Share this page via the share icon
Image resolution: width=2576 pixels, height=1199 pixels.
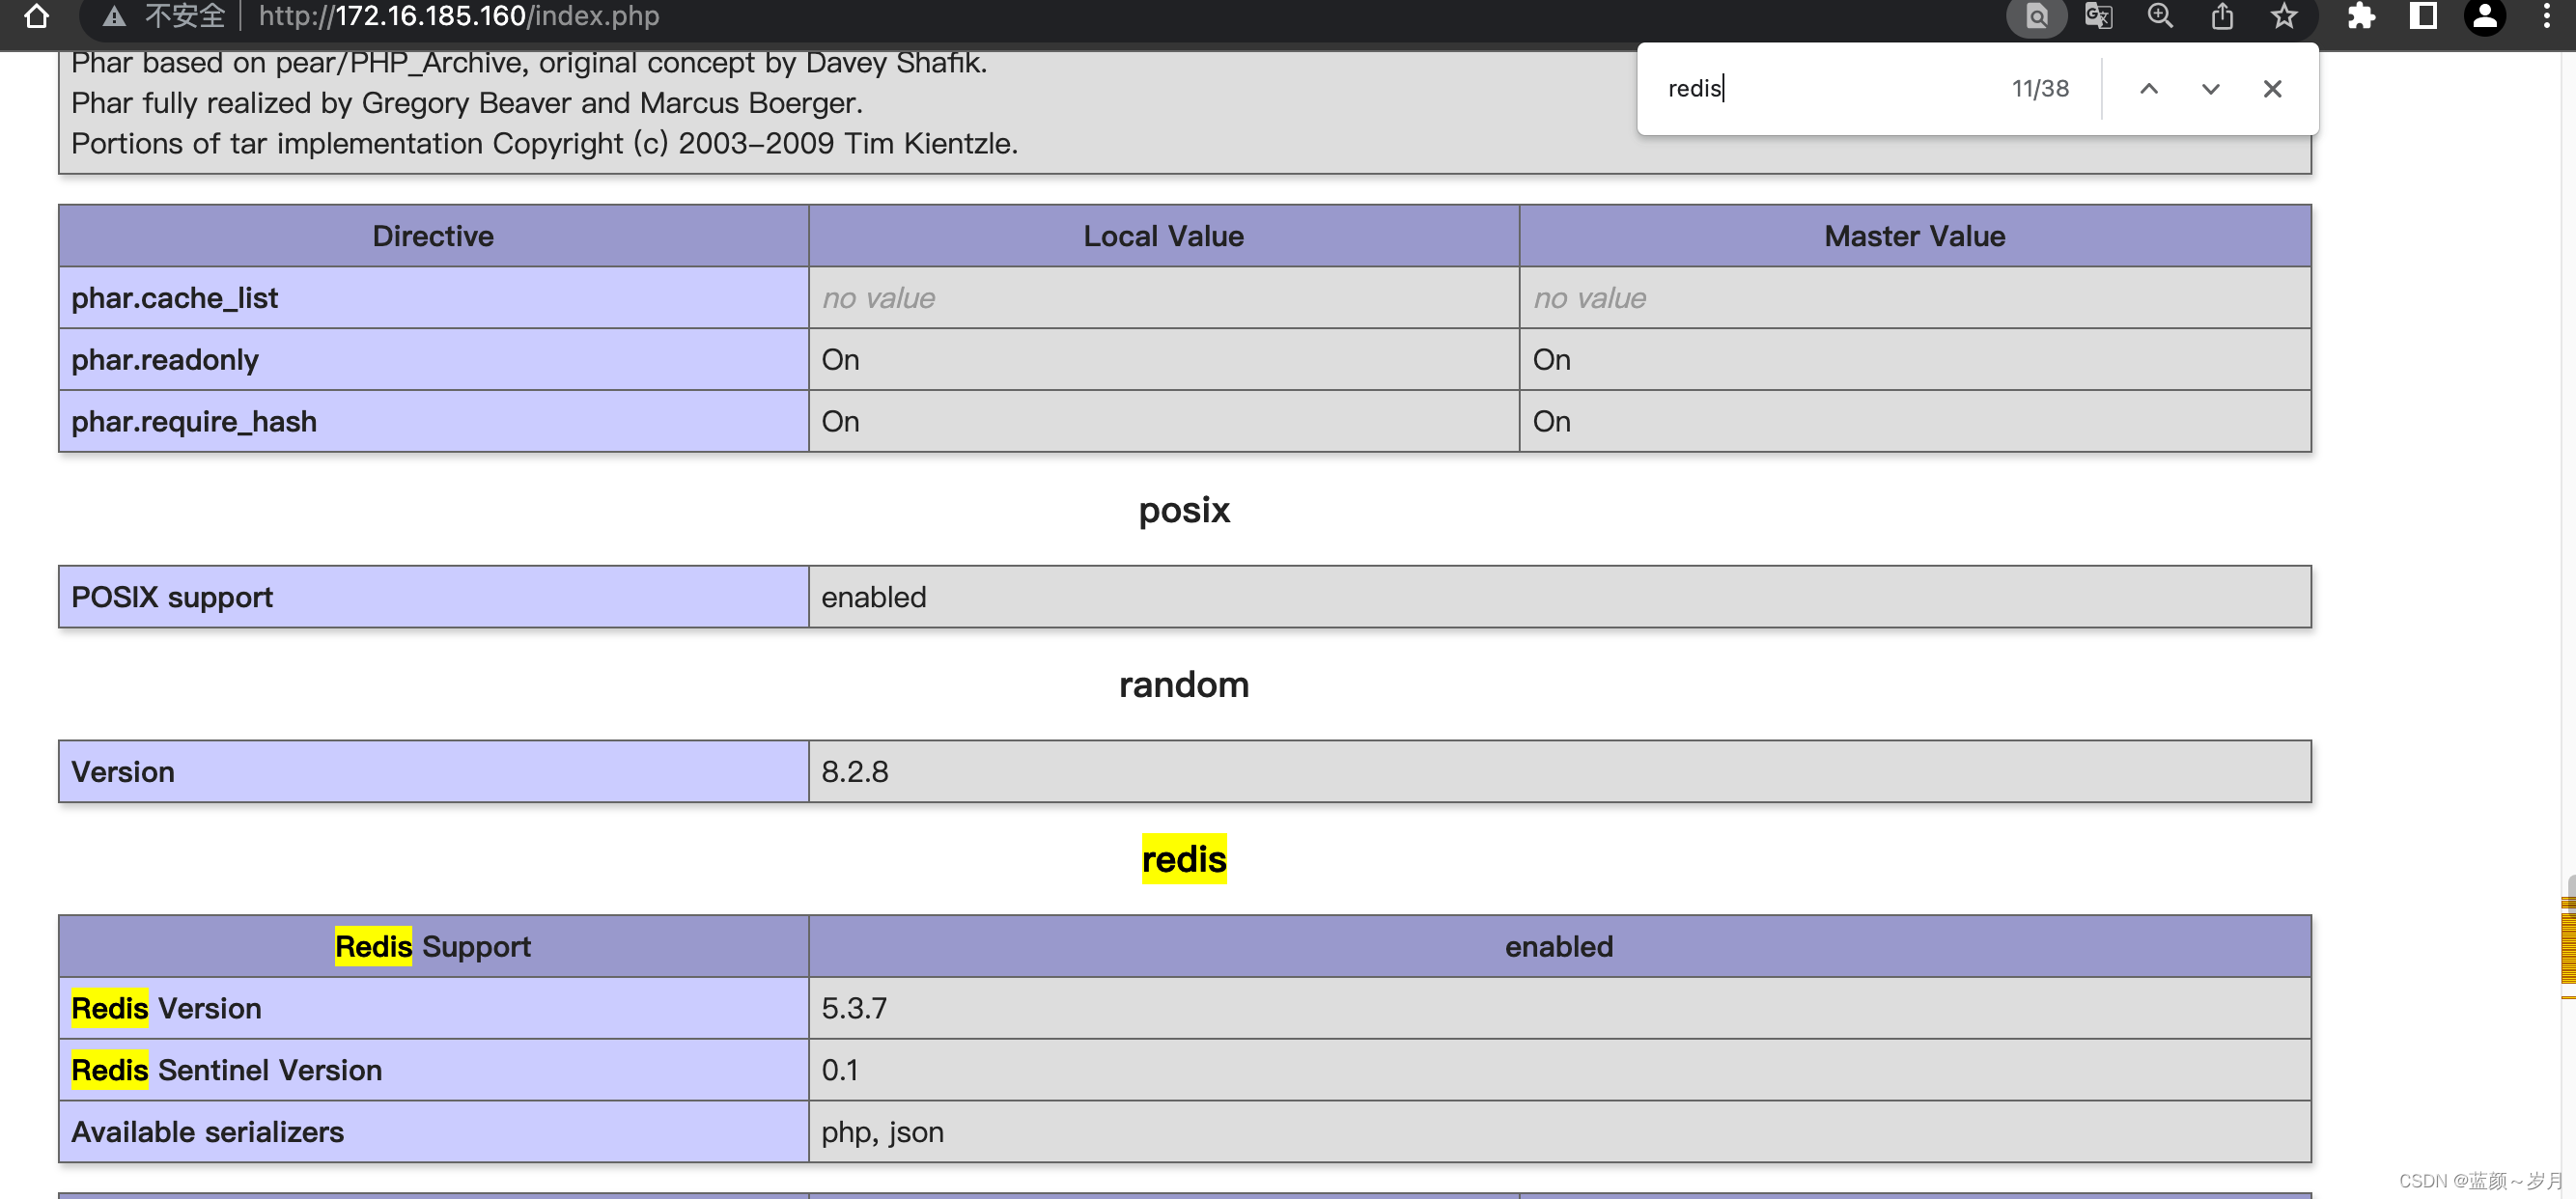(2222, 16)
